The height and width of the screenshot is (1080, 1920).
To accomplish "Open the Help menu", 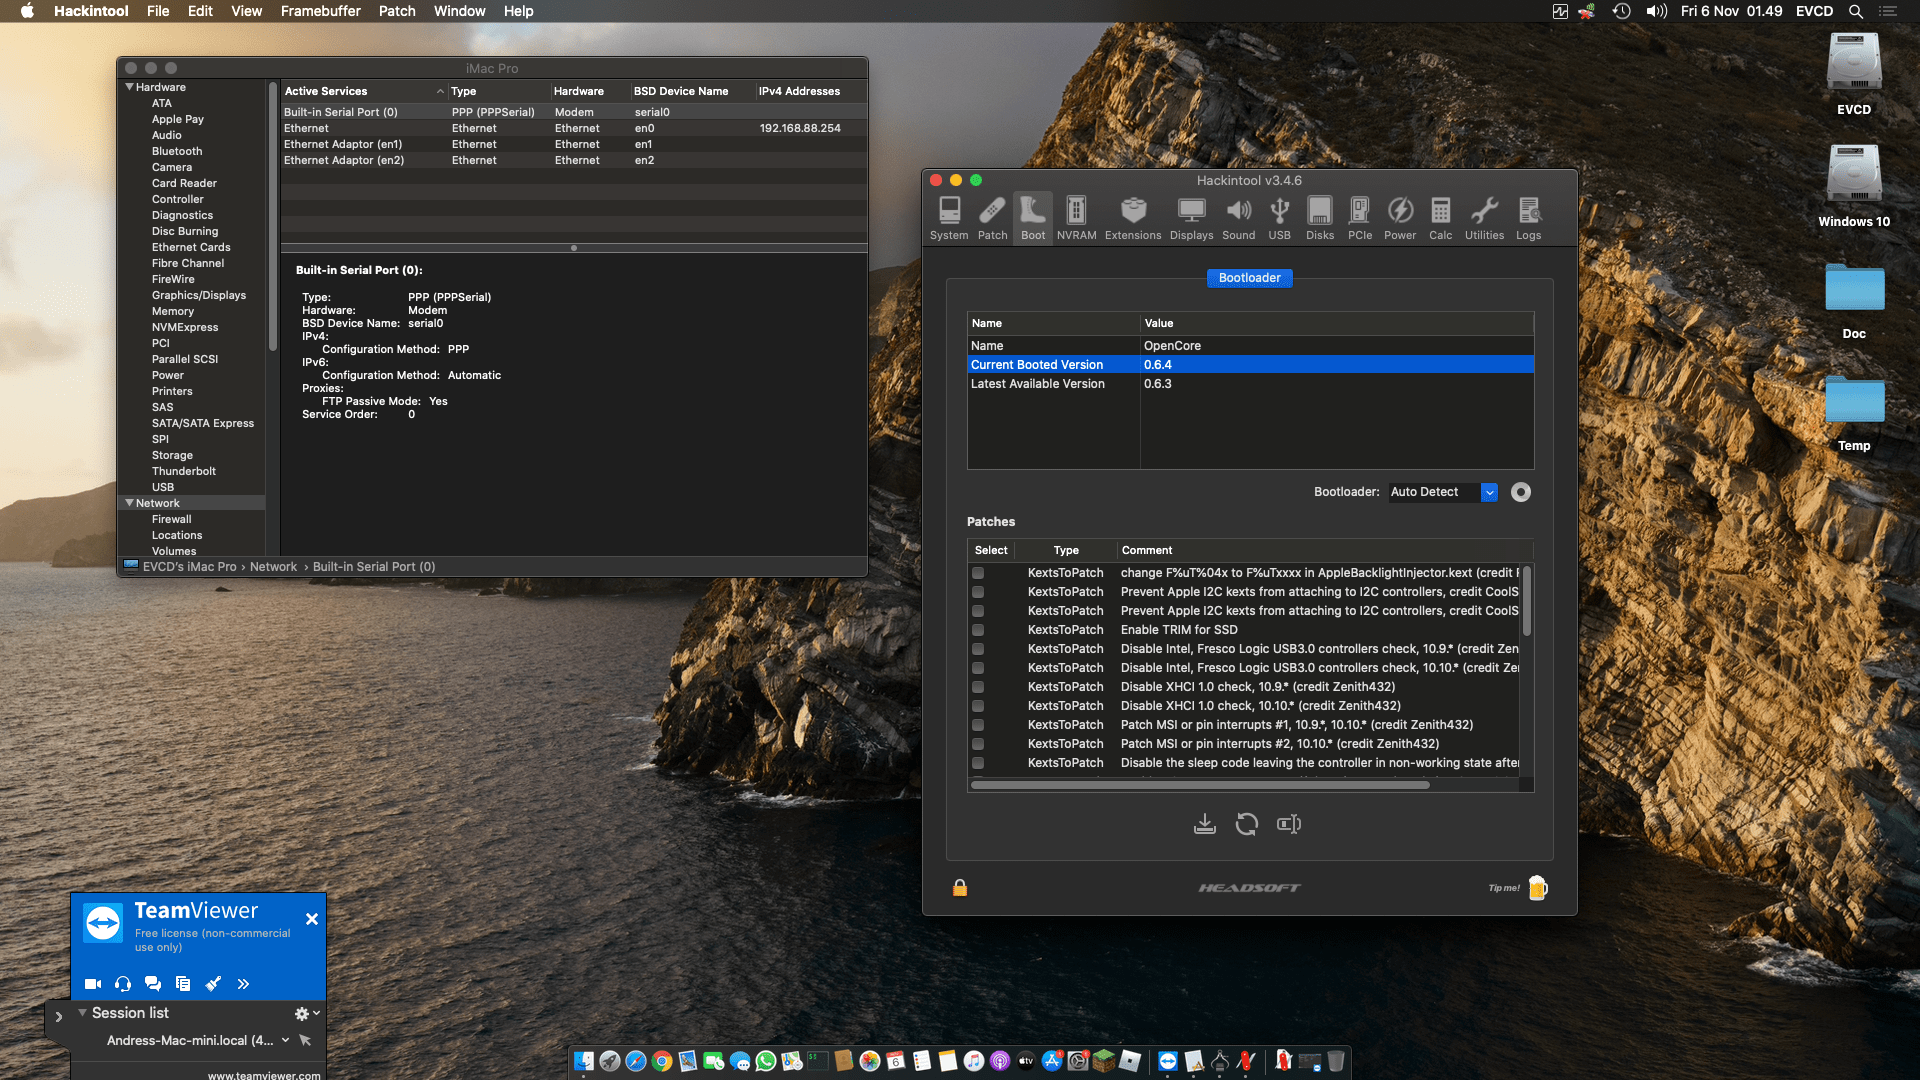I will pyautogui.click(x=518, y=11).
